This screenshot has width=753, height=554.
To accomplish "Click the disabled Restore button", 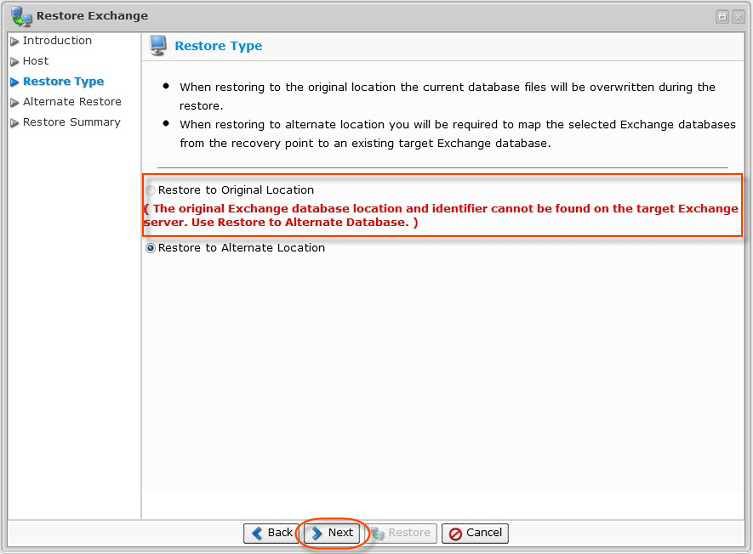I will [401, 533].
